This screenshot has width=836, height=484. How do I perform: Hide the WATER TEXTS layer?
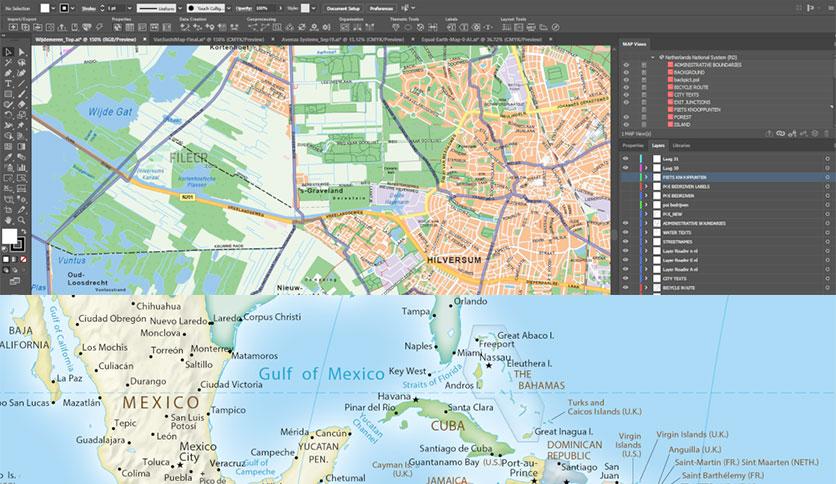pos(626,232)
